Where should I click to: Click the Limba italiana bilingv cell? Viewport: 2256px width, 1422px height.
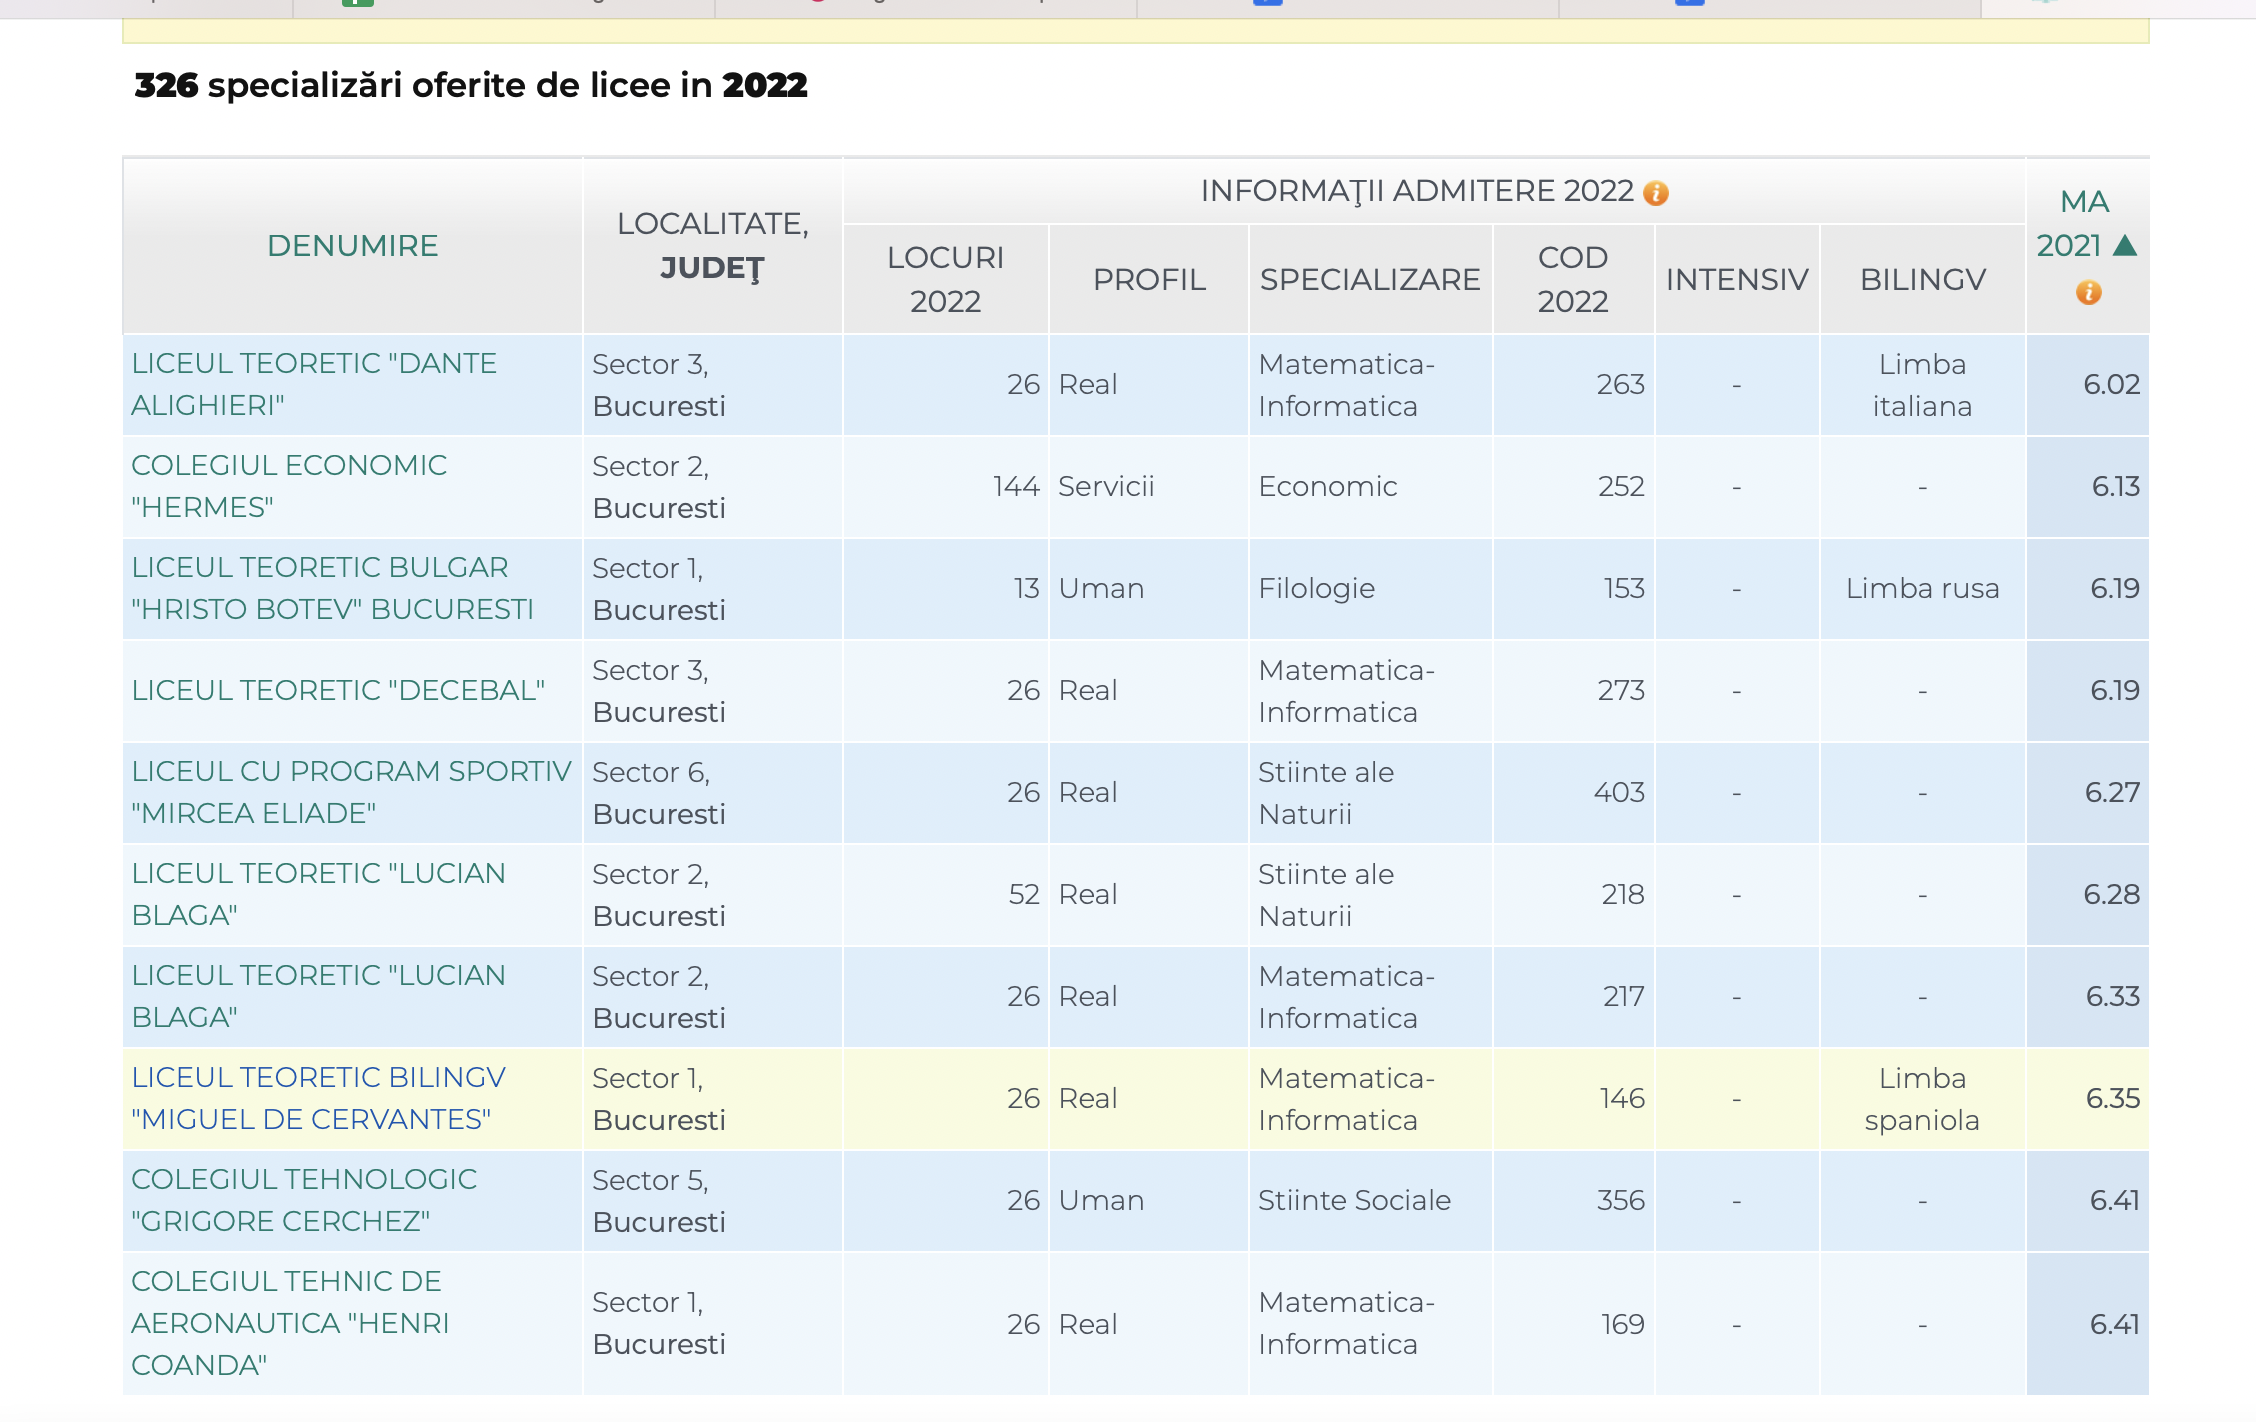(1921, 385)
